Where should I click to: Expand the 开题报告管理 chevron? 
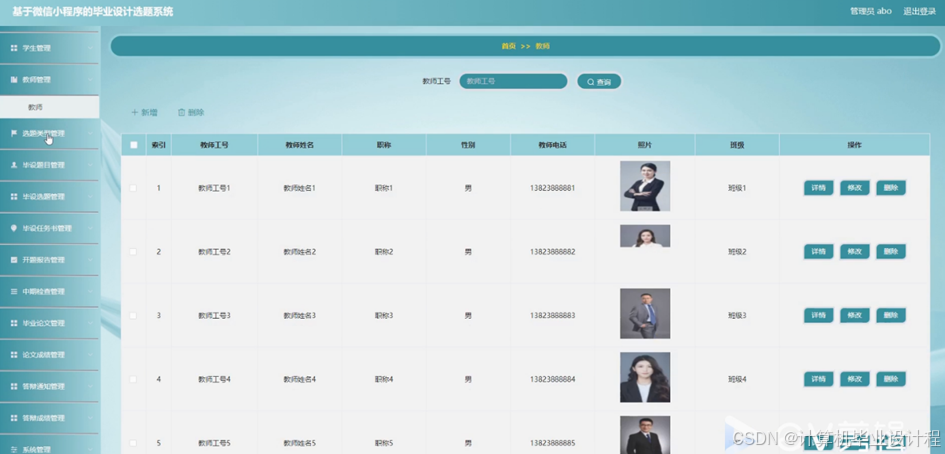[90, 260]
